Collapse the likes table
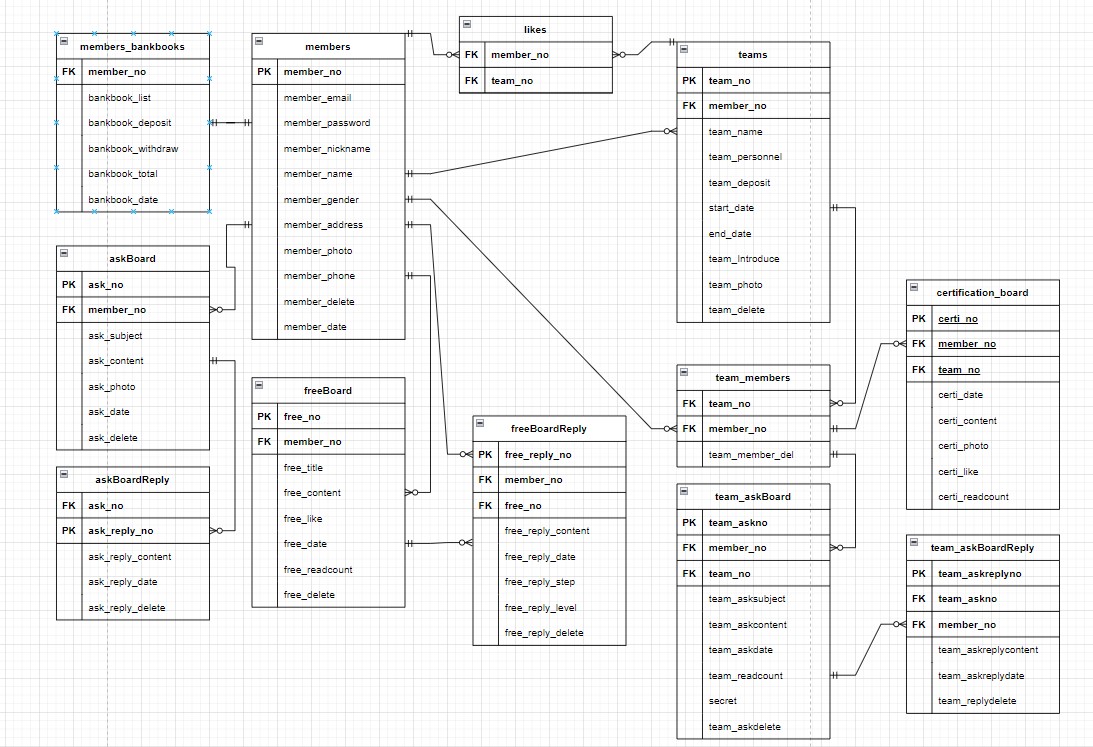Viewport: 1093px width, 747px height. point(467,24)
